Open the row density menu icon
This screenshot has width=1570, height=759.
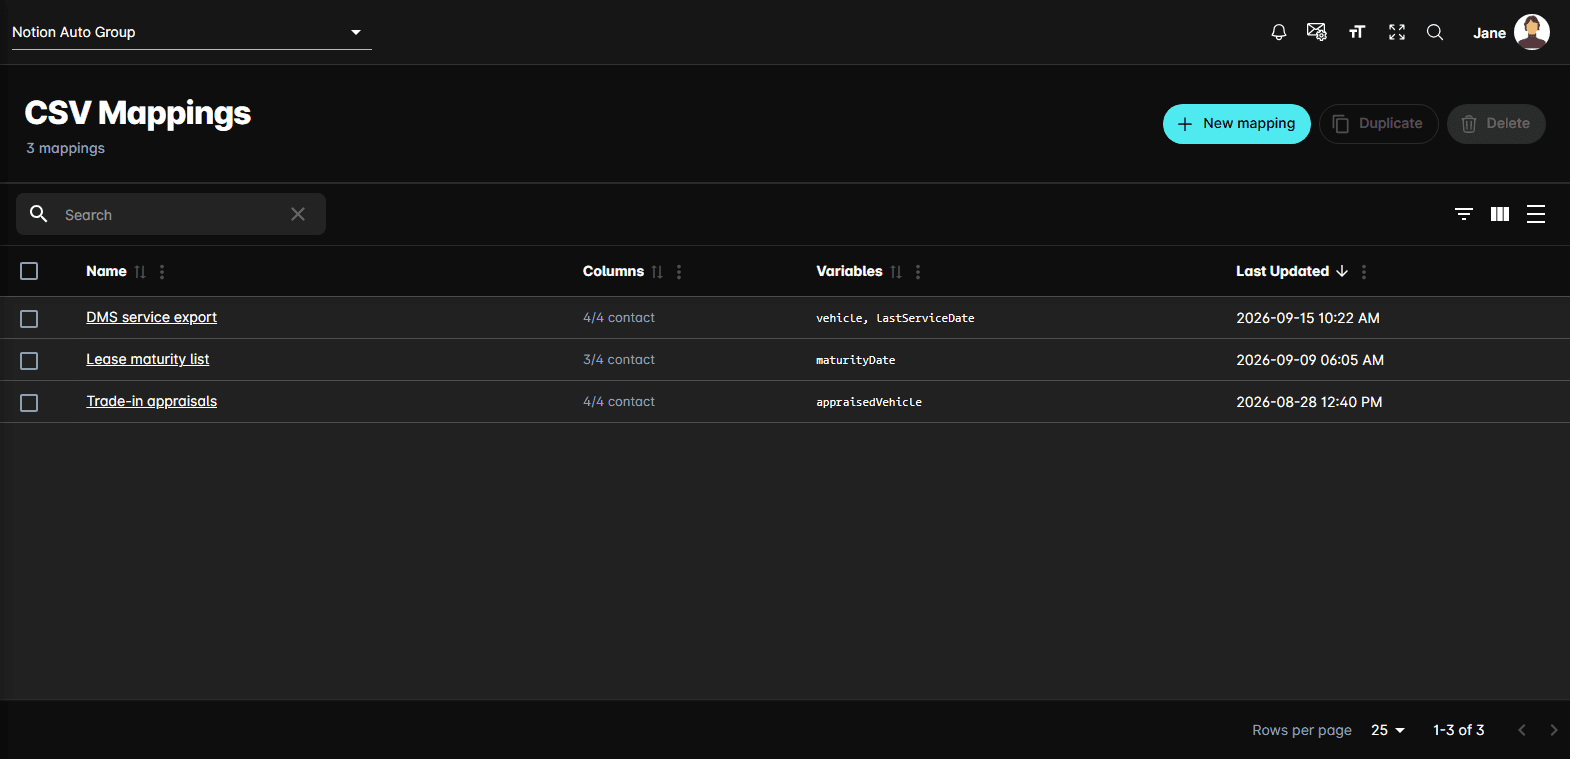(1536, 214)
